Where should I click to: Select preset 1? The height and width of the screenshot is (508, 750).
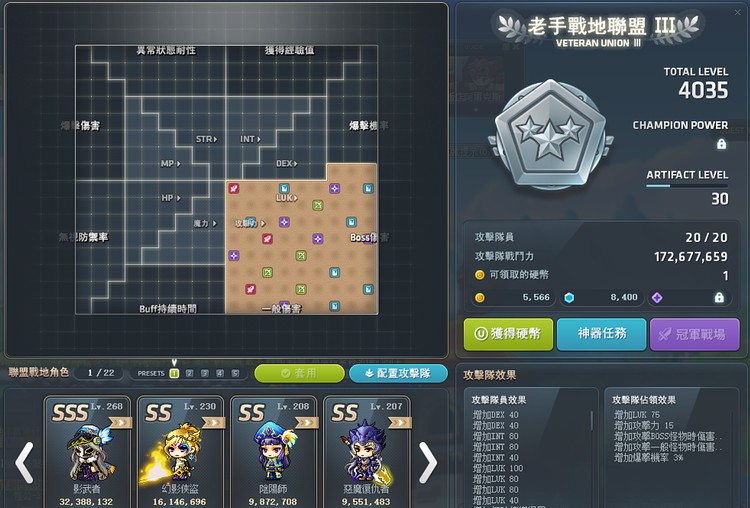[174, 373]
